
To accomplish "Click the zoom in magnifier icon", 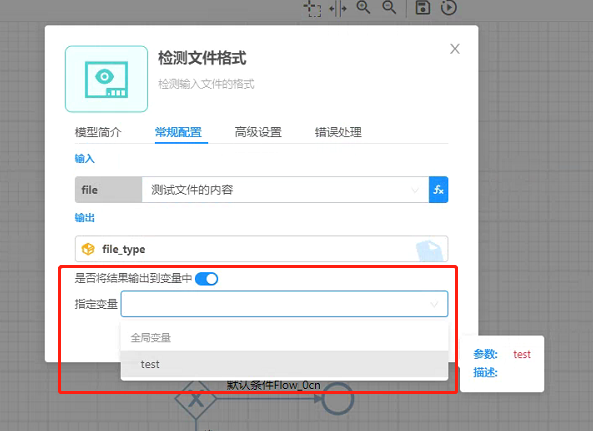I will 363,7.
